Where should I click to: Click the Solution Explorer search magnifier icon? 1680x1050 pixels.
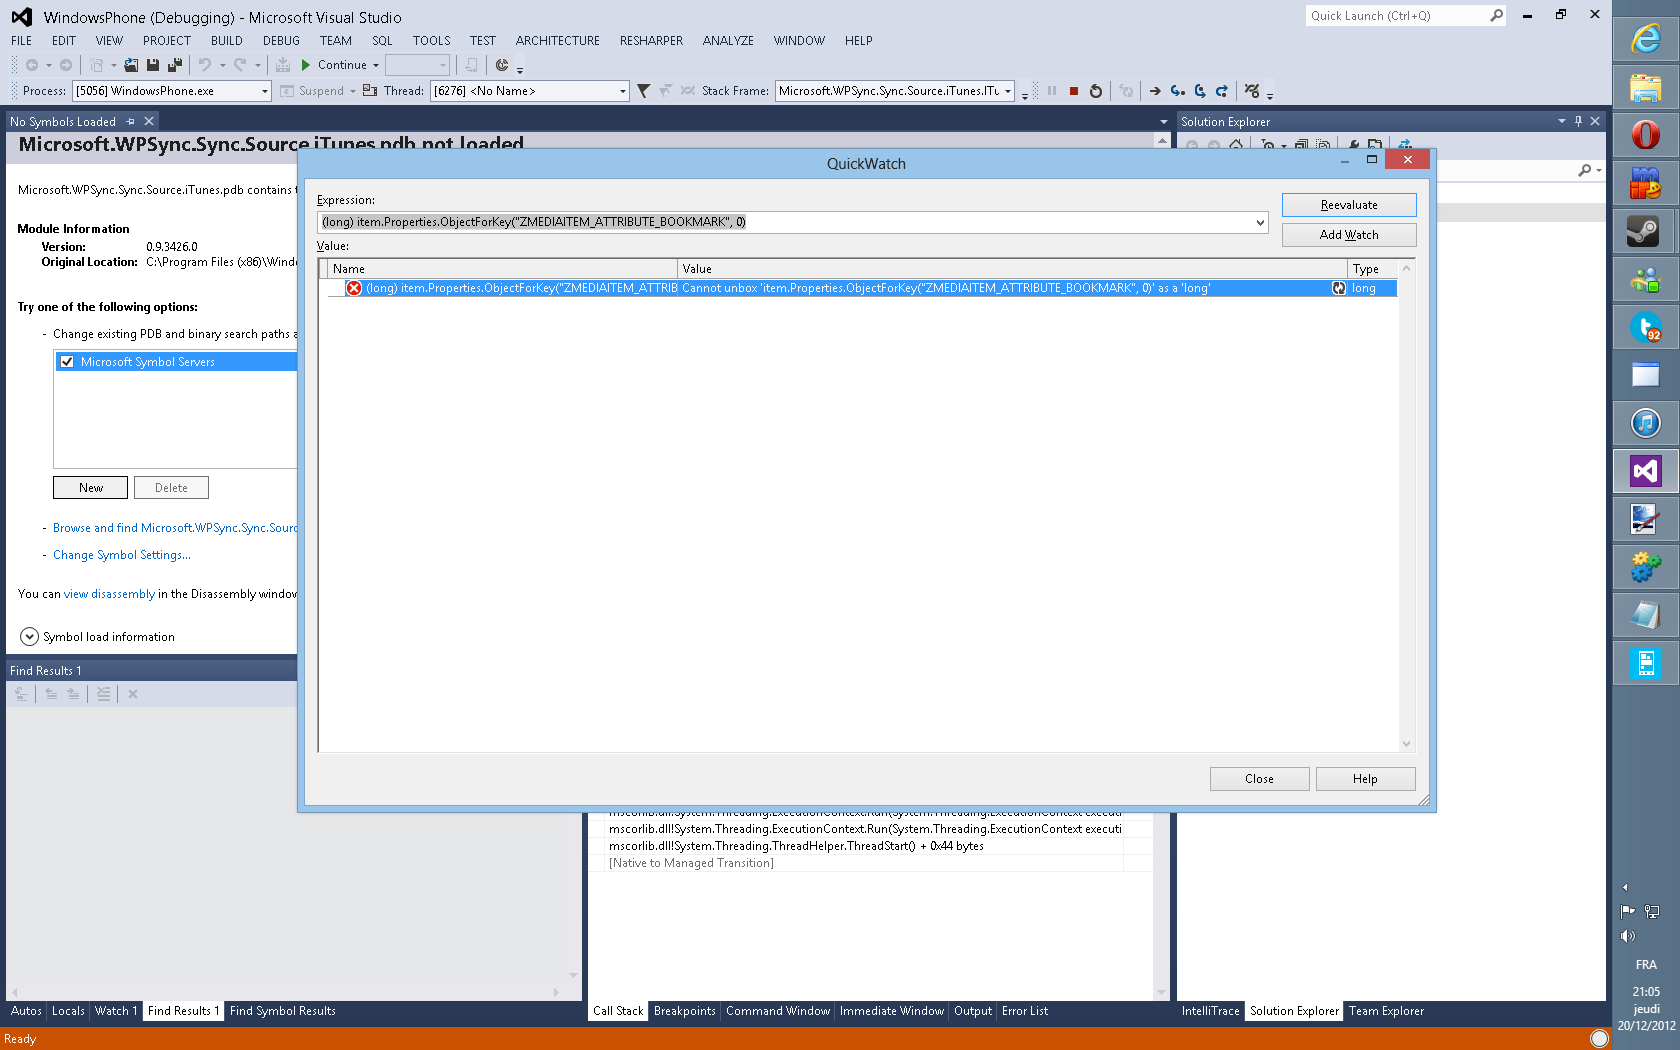(x=1585, y=170)
